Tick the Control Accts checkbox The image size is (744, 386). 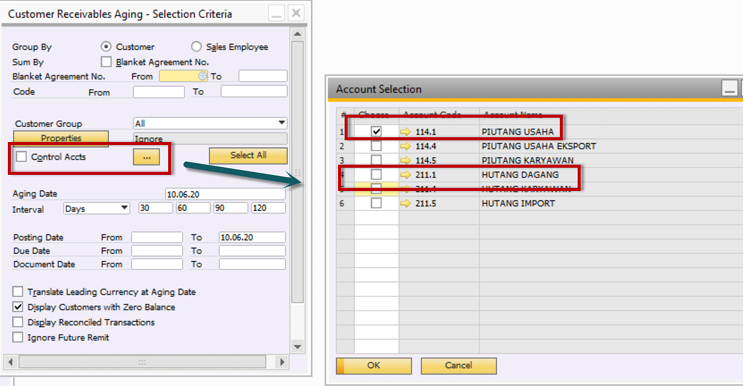[x=21, y=156]
